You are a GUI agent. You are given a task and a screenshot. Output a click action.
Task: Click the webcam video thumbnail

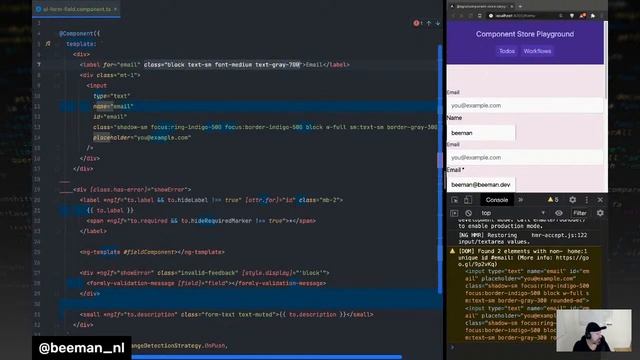click(x=593, y=331)
